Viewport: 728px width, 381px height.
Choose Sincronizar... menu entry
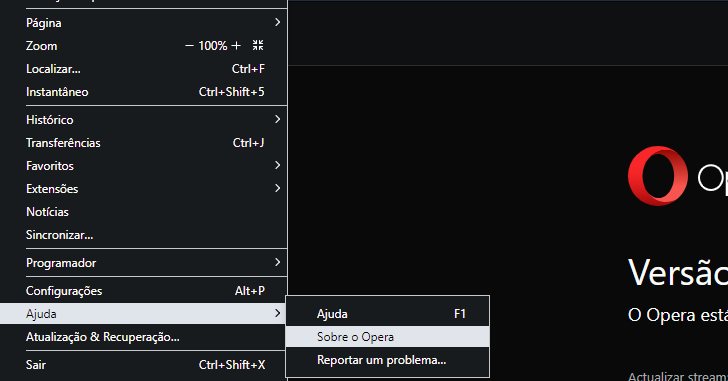(143, 235)
